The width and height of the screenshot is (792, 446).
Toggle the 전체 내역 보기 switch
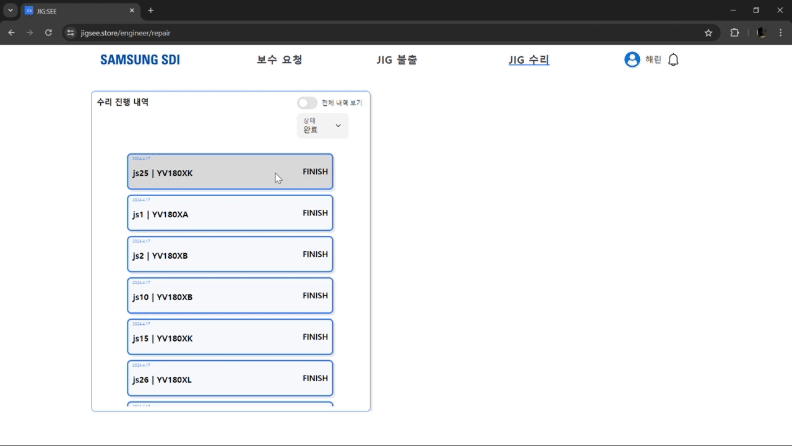(306, 103)
